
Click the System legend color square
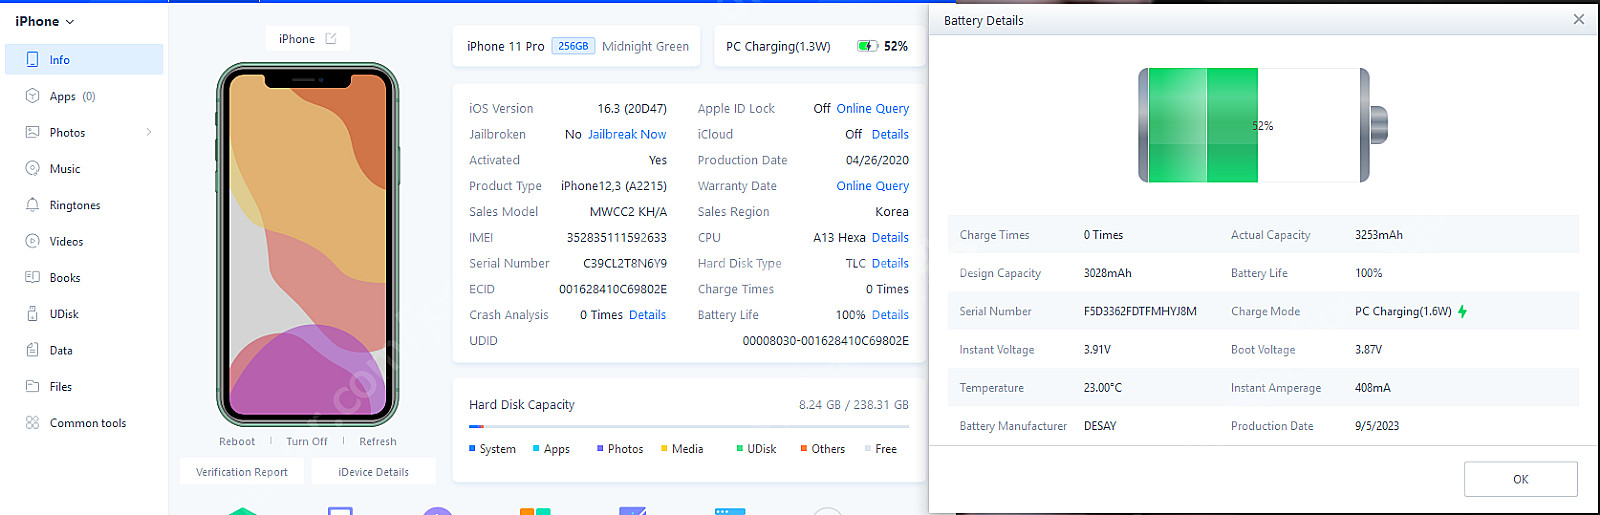pos(472,448)
